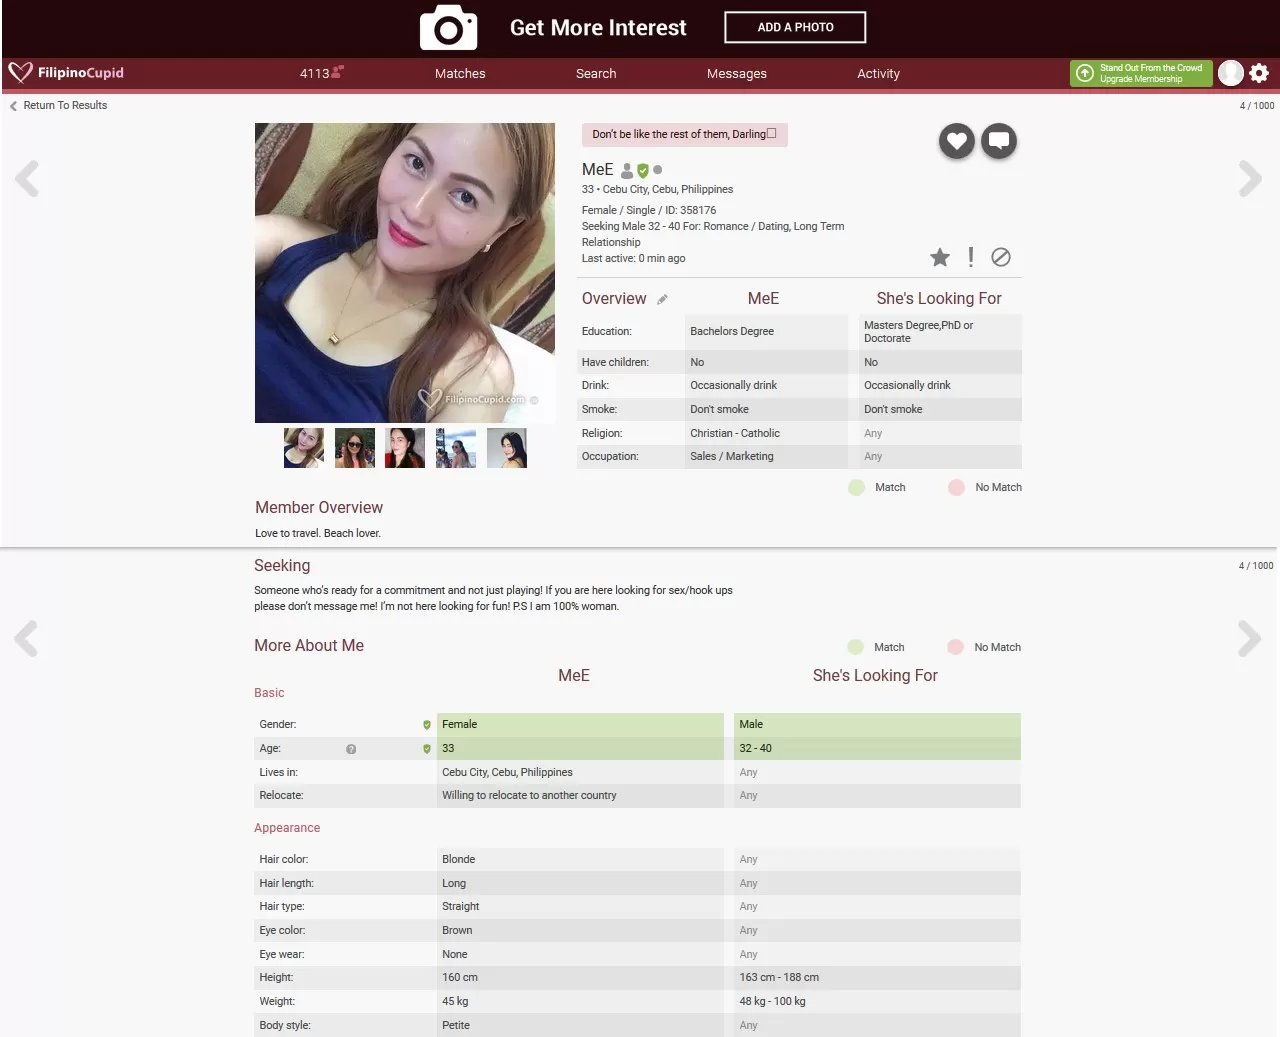Open the Messages menu
This screenshot has height=1037, width=1280.
tap(736, 74)
